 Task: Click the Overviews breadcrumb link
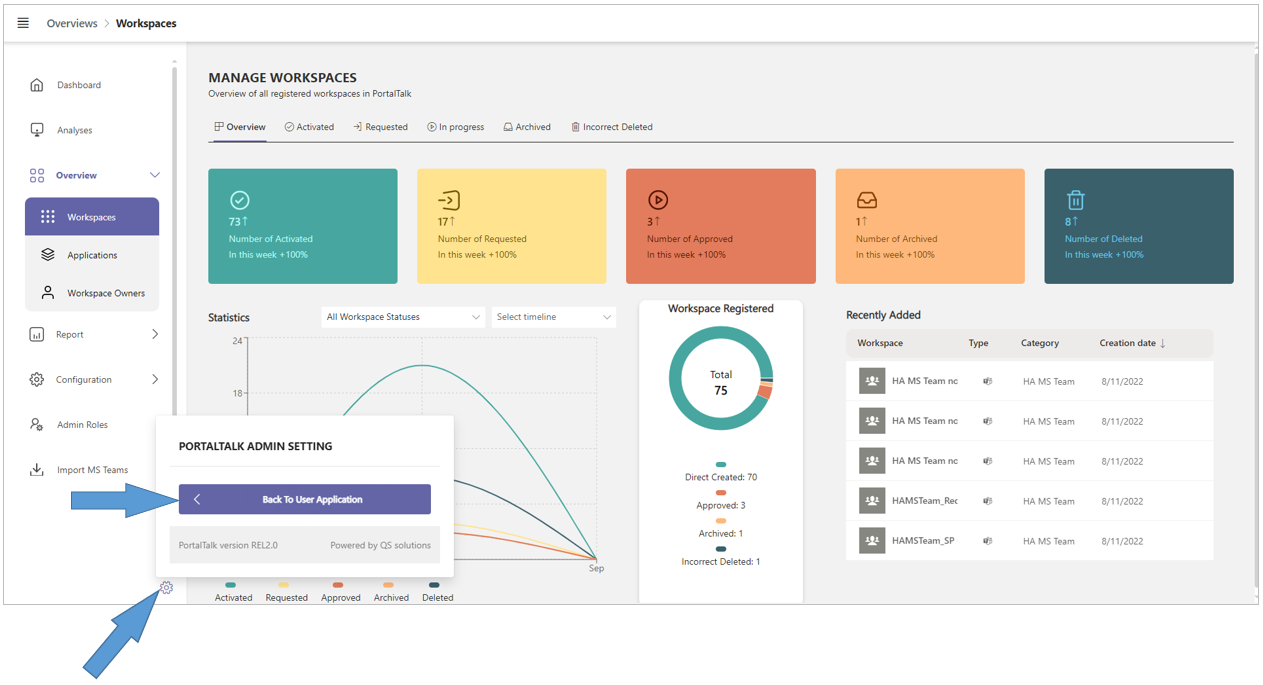click(x=72, y=23)
